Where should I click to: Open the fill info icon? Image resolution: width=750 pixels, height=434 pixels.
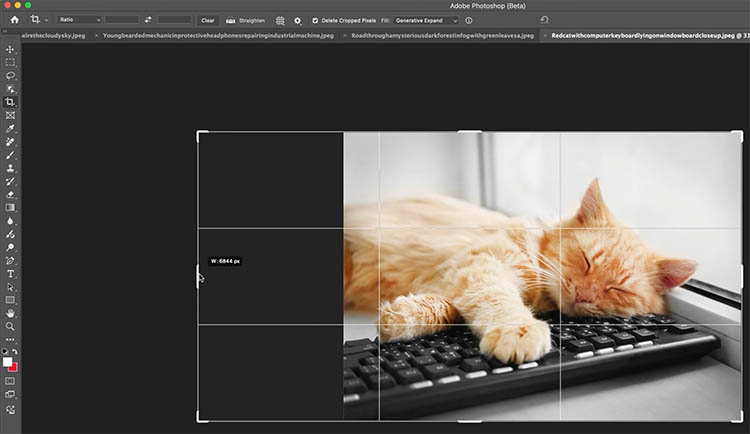tap(469, 21)
